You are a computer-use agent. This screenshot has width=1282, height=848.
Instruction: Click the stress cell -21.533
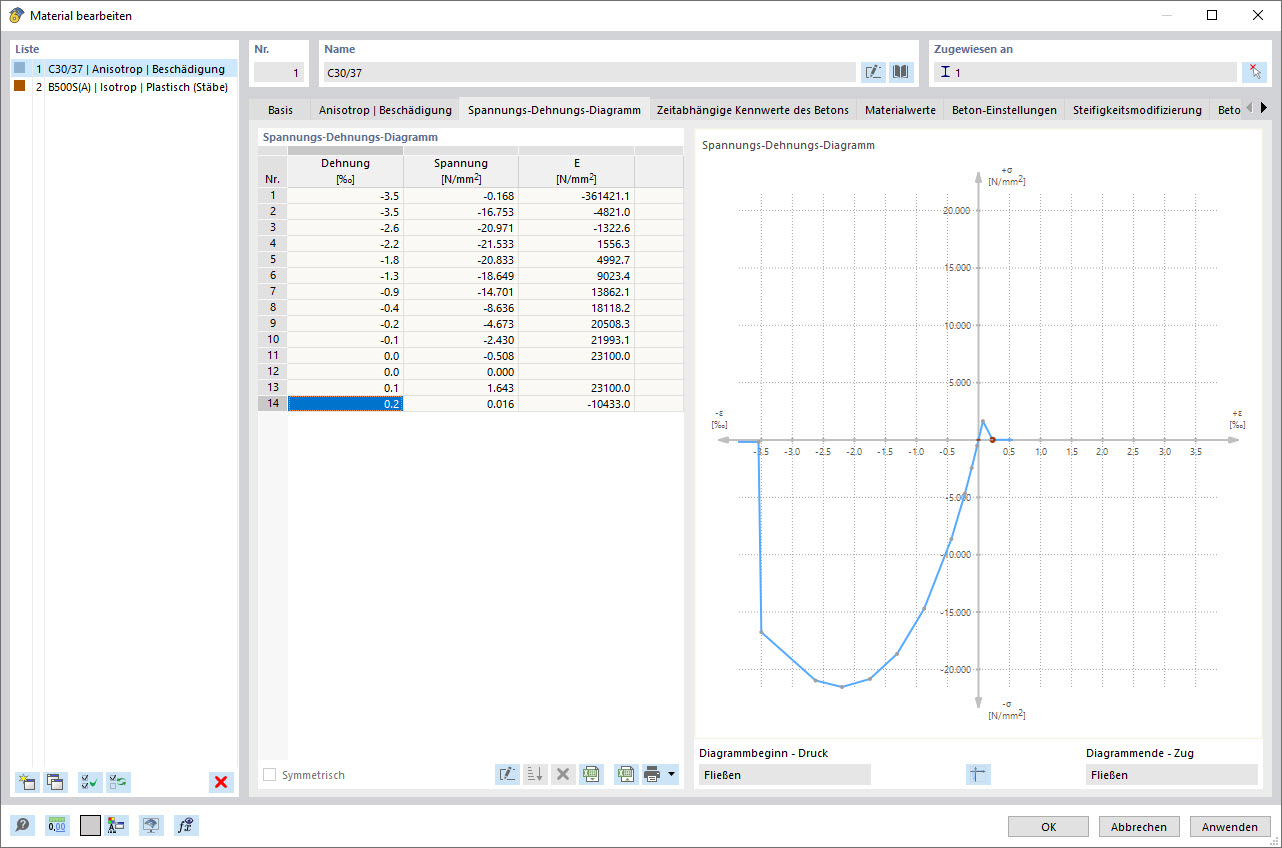tap(461, 243)
